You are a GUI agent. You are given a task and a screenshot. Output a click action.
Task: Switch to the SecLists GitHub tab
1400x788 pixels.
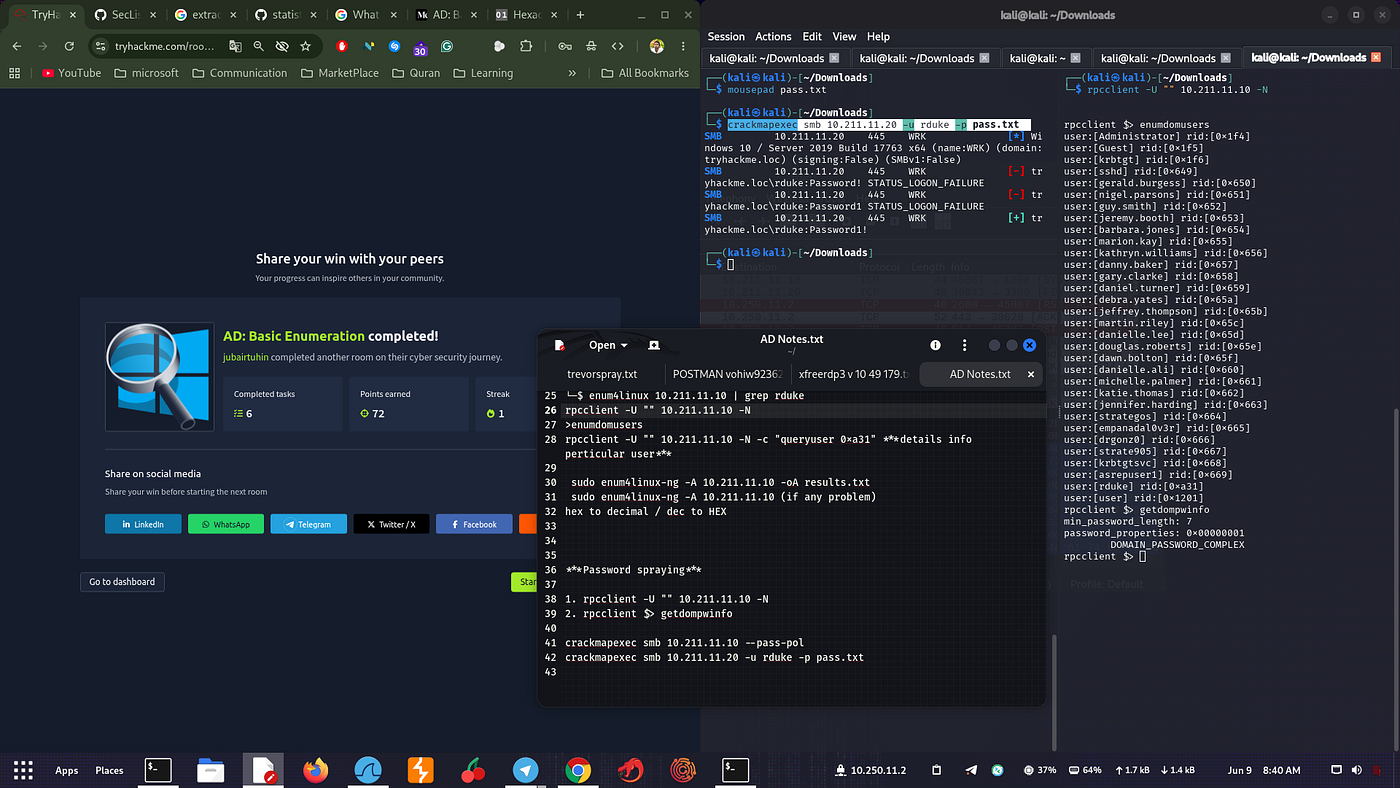(x=123, y=15)
